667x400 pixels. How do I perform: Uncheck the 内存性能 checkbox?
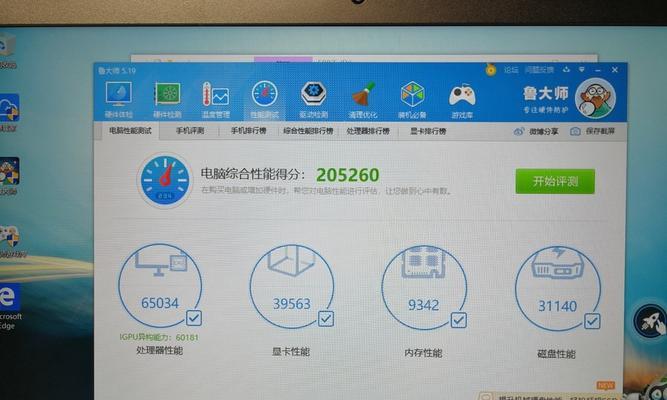pyautogui.click(x=459, y=320)
